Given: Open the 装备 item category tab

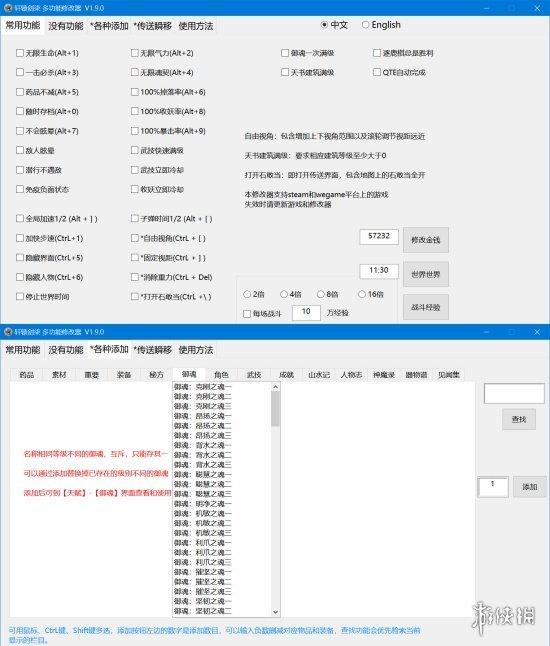Looking at the screenshot, I should coord(124,374).
